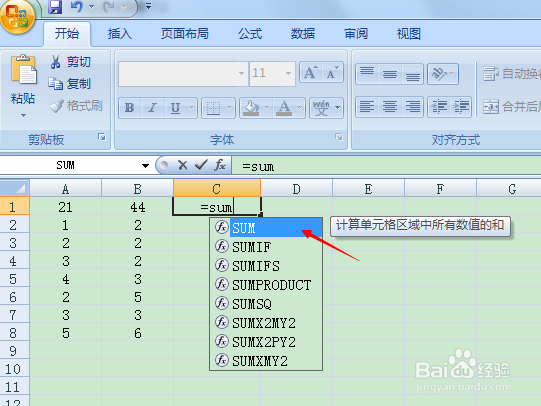Click the 自动换行 wrap text button

[512, 74]
